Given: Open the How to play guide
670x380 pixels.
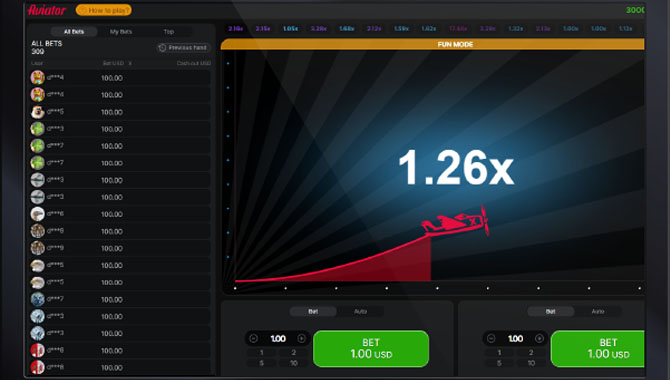Looking at the screenshot, I should [104, 10].
